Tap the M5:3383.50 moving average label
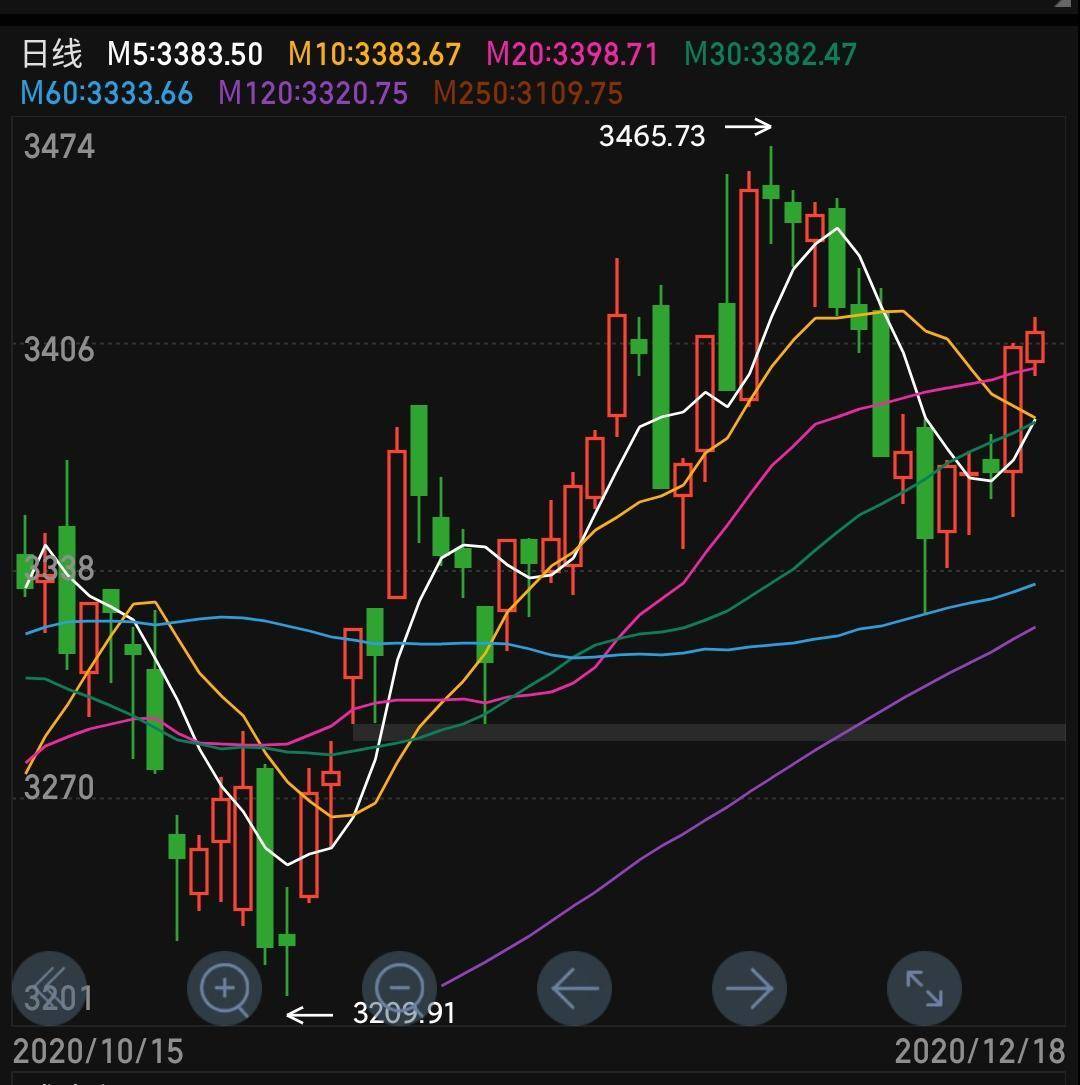The width and height of the screenshot is (1080, 1085). 185,54
